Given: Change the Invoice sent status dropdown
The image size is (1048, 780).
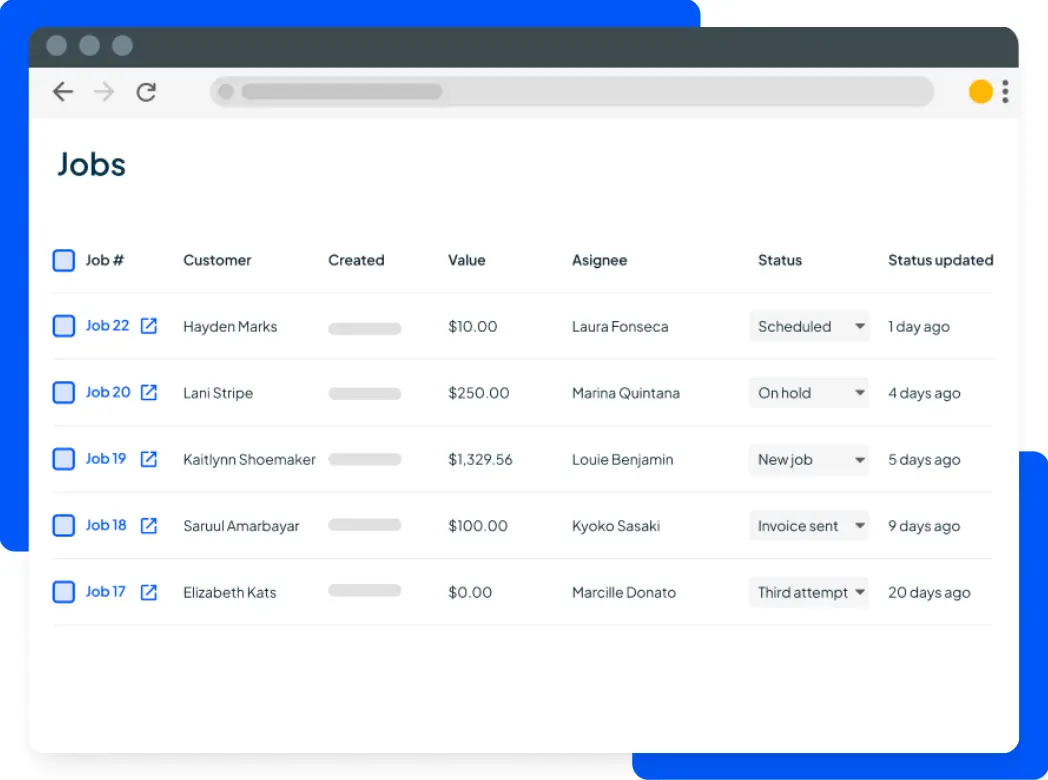Looking at the screenshot, I should click(809, 526).
